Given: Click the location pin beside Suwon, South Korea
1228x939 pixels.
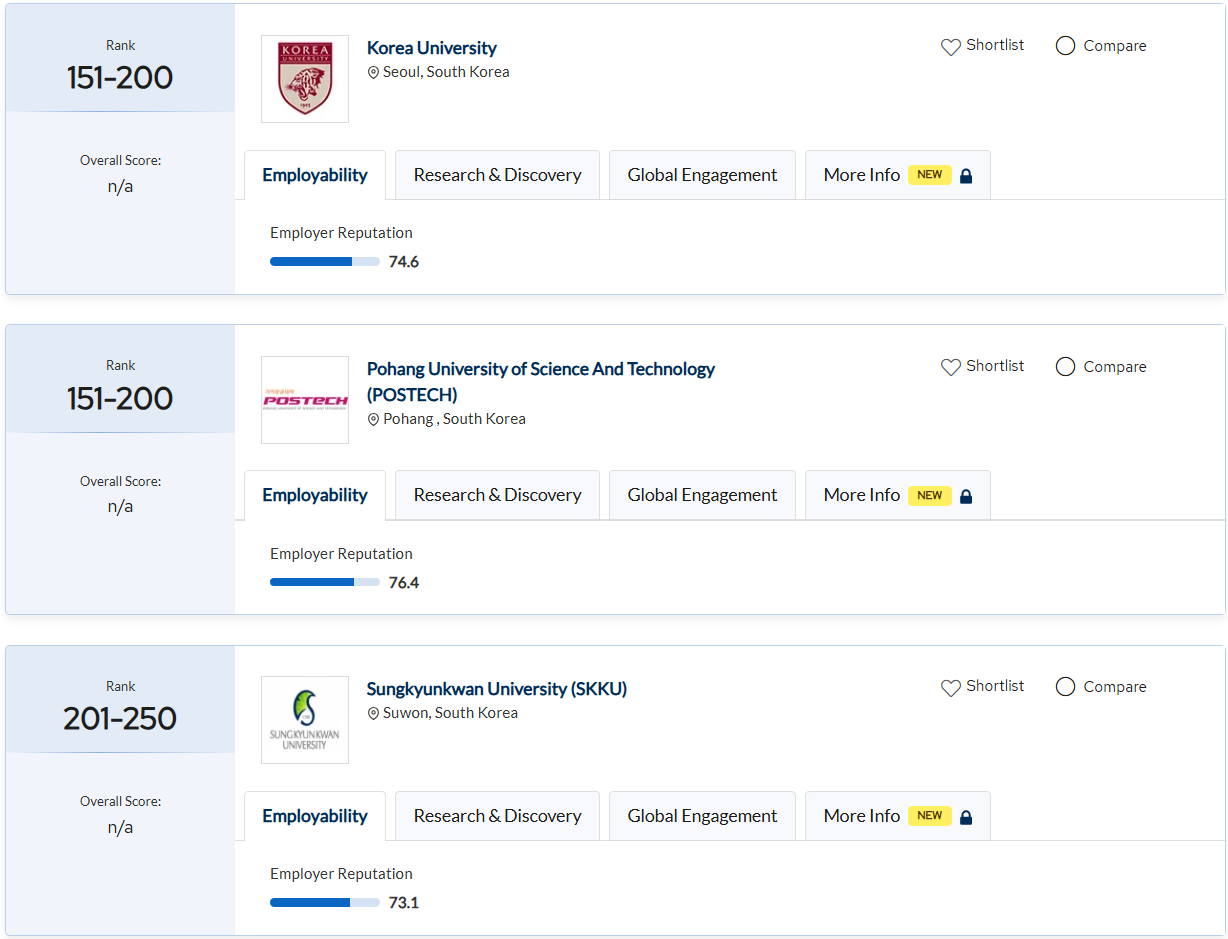Looking at the screenshot, I should (374, 714).
